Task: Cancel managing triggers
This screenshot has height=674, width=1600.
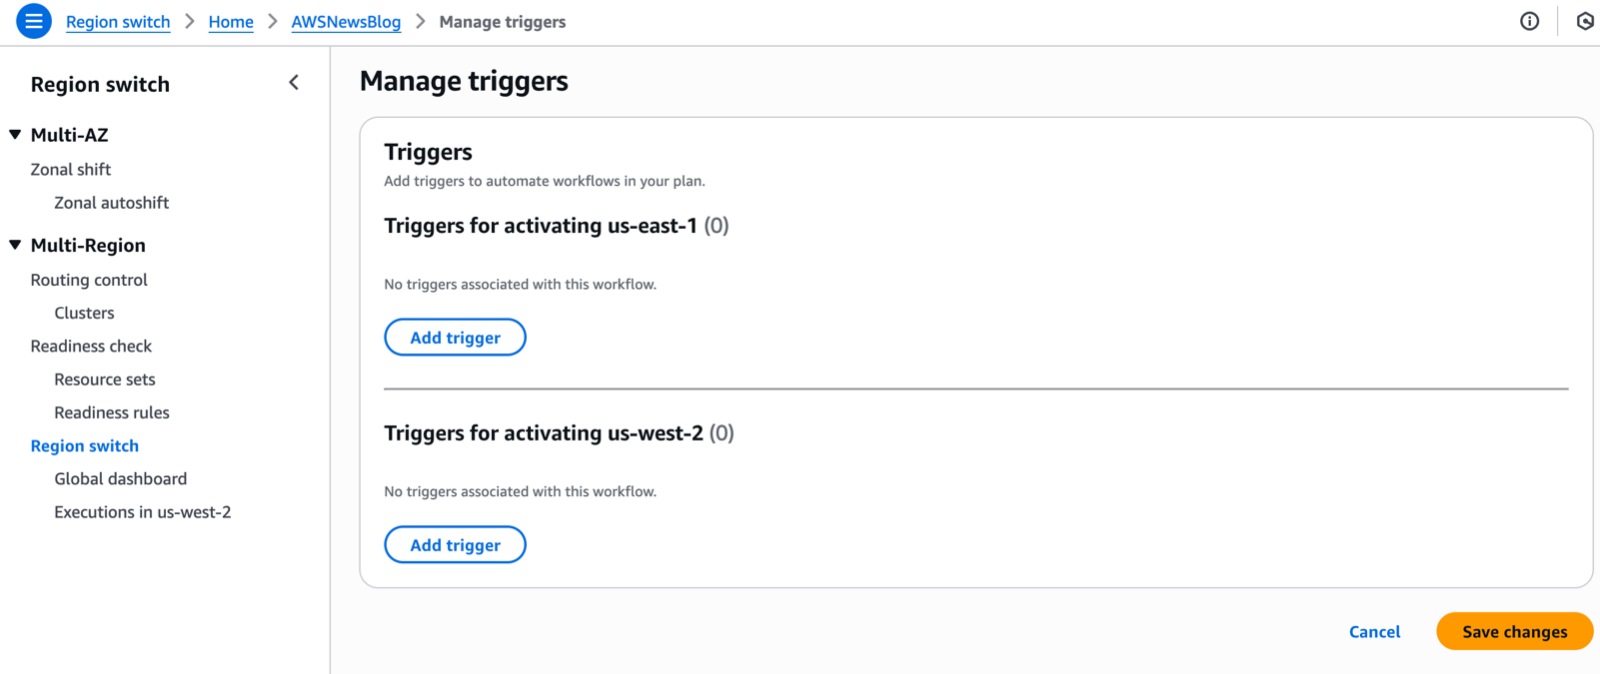Action: click(1374, 632)
